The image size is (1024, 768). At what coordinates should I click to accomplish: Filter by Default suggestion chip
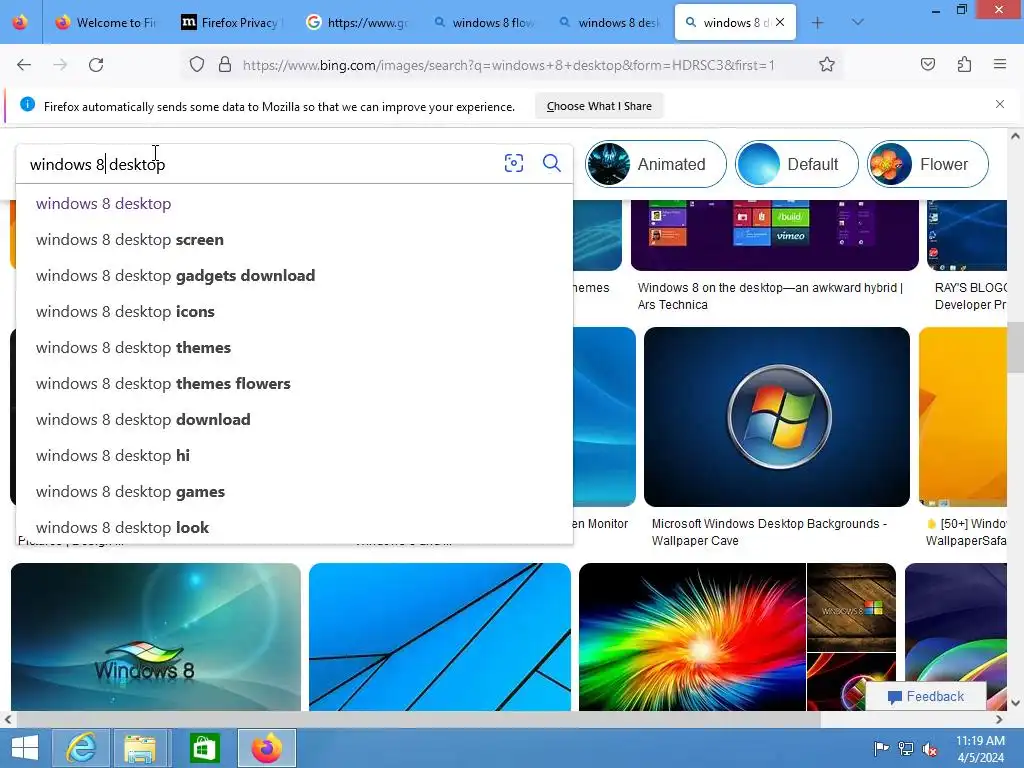tap(797, 164)
